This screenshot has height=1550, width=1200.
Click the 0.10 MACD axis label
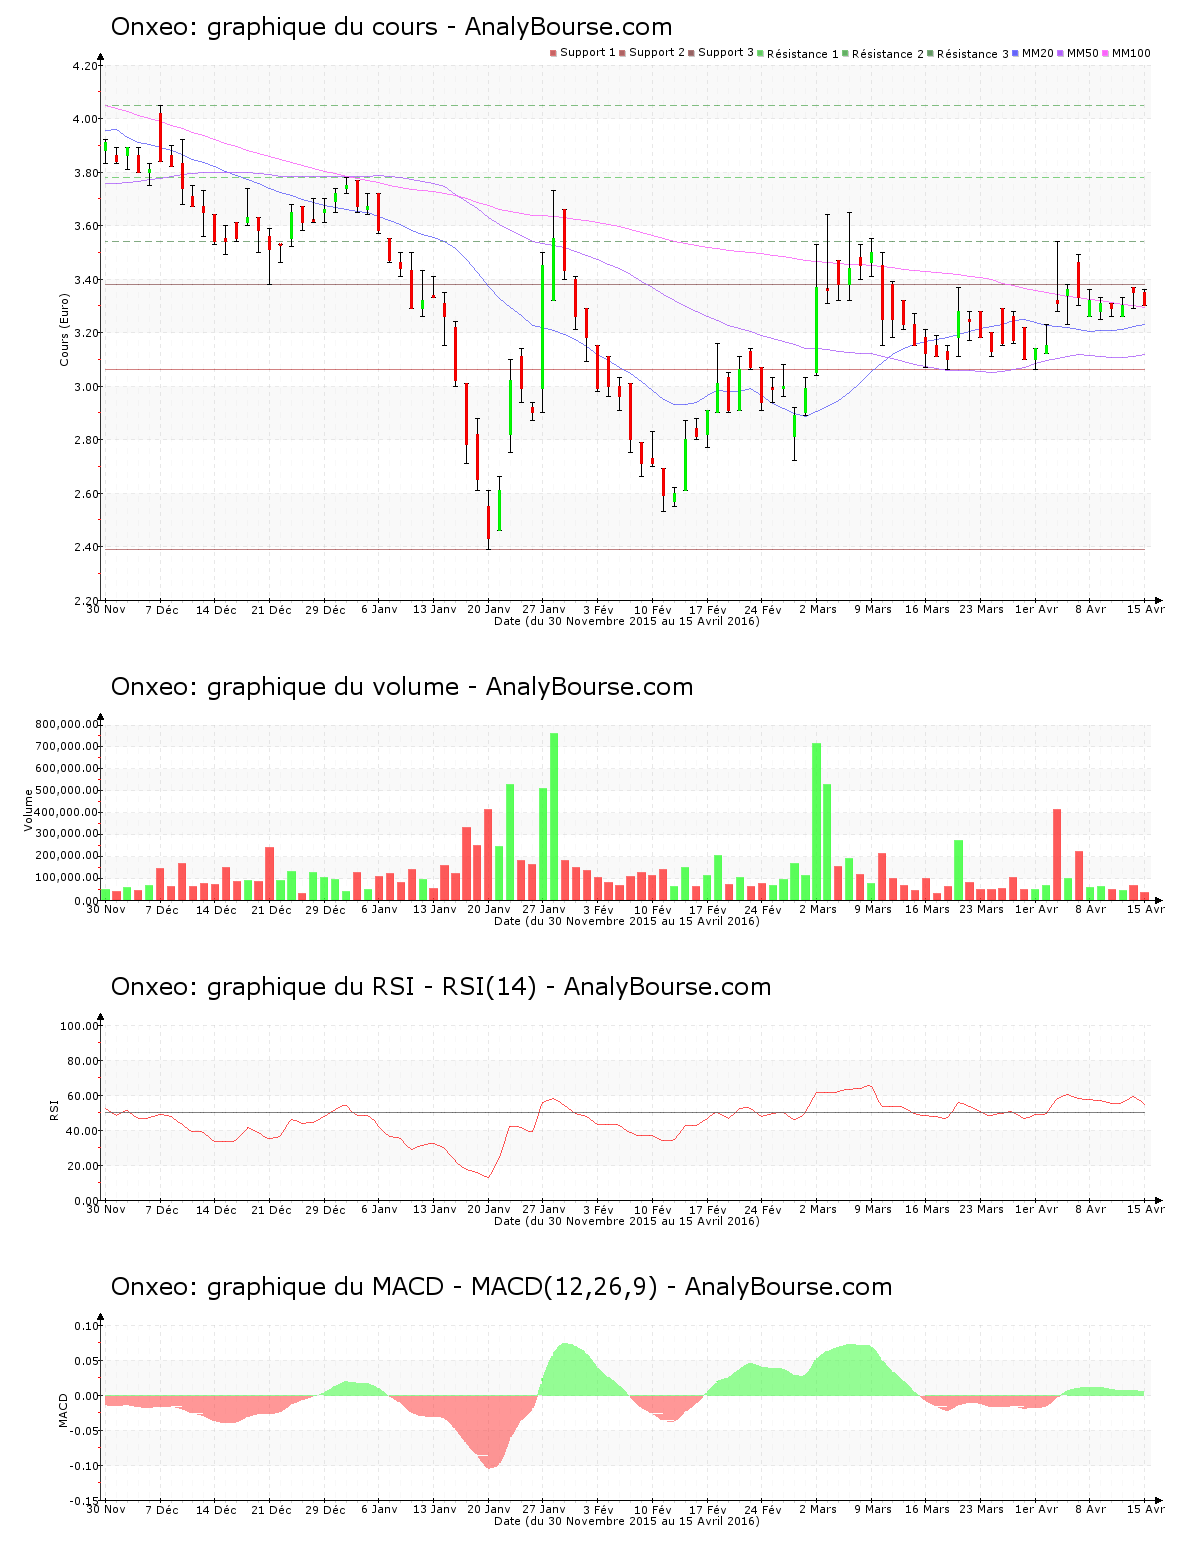(86, 1326)
